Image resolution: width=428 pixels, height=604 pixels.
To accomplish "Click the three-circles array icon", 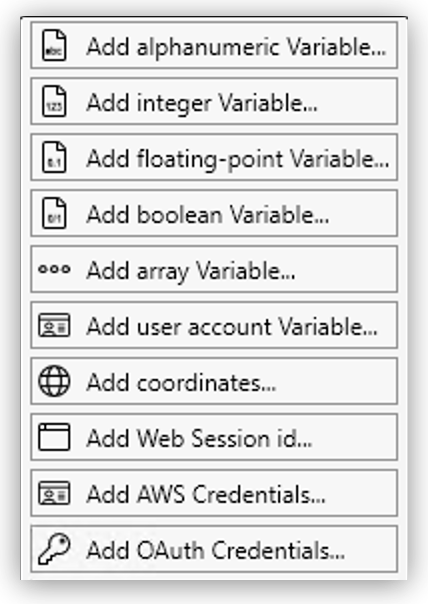I will (54, 269).
